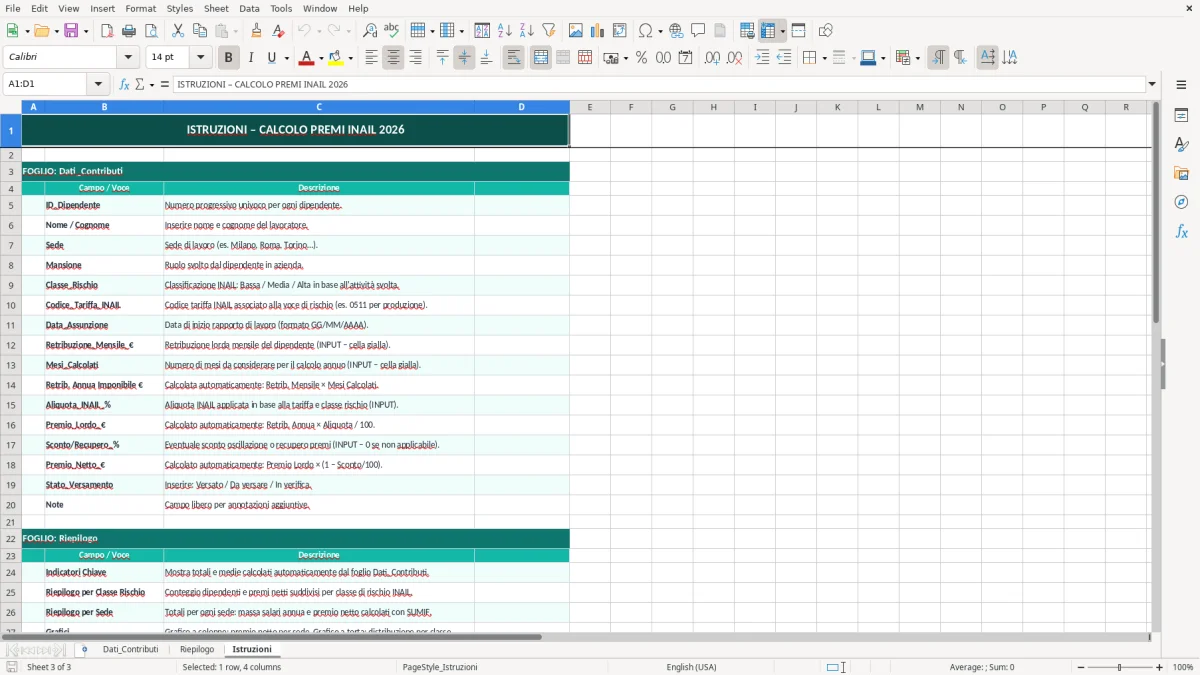Format as percent with the % icon
1200x675 pixels.
point(641,58)
